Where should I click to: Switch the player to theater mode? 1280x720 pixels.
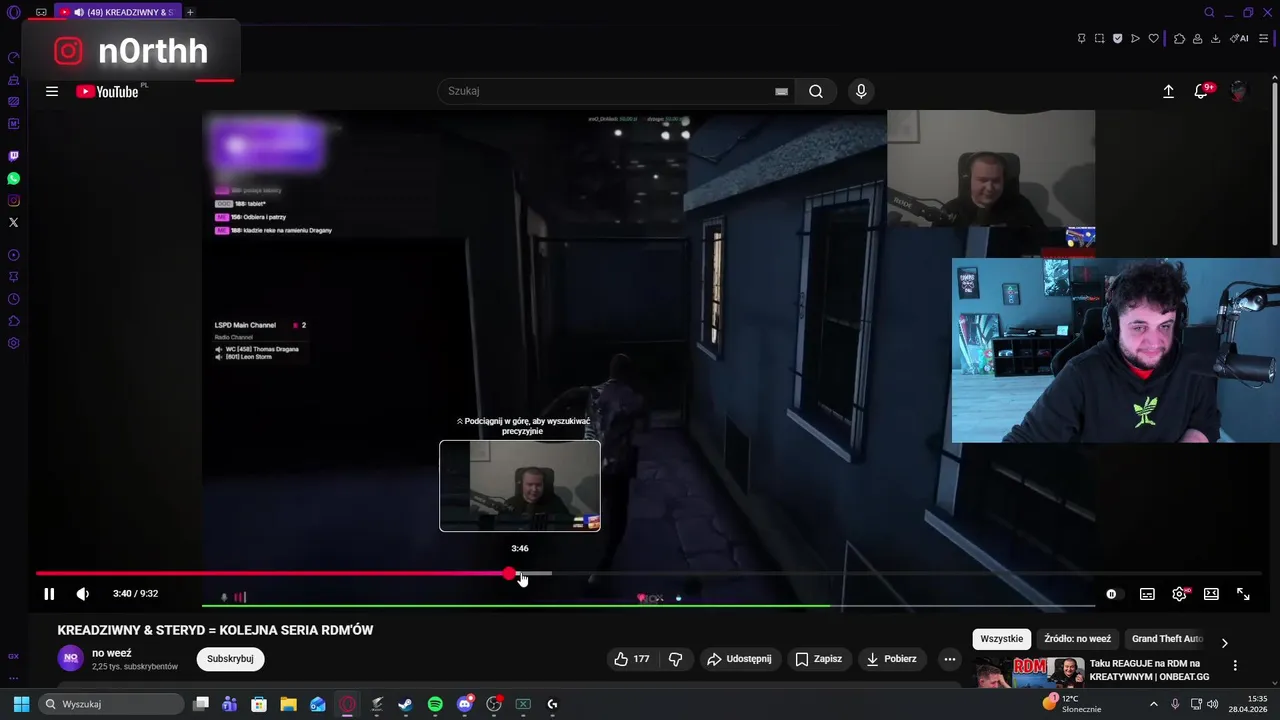[x=1211, y=594]
